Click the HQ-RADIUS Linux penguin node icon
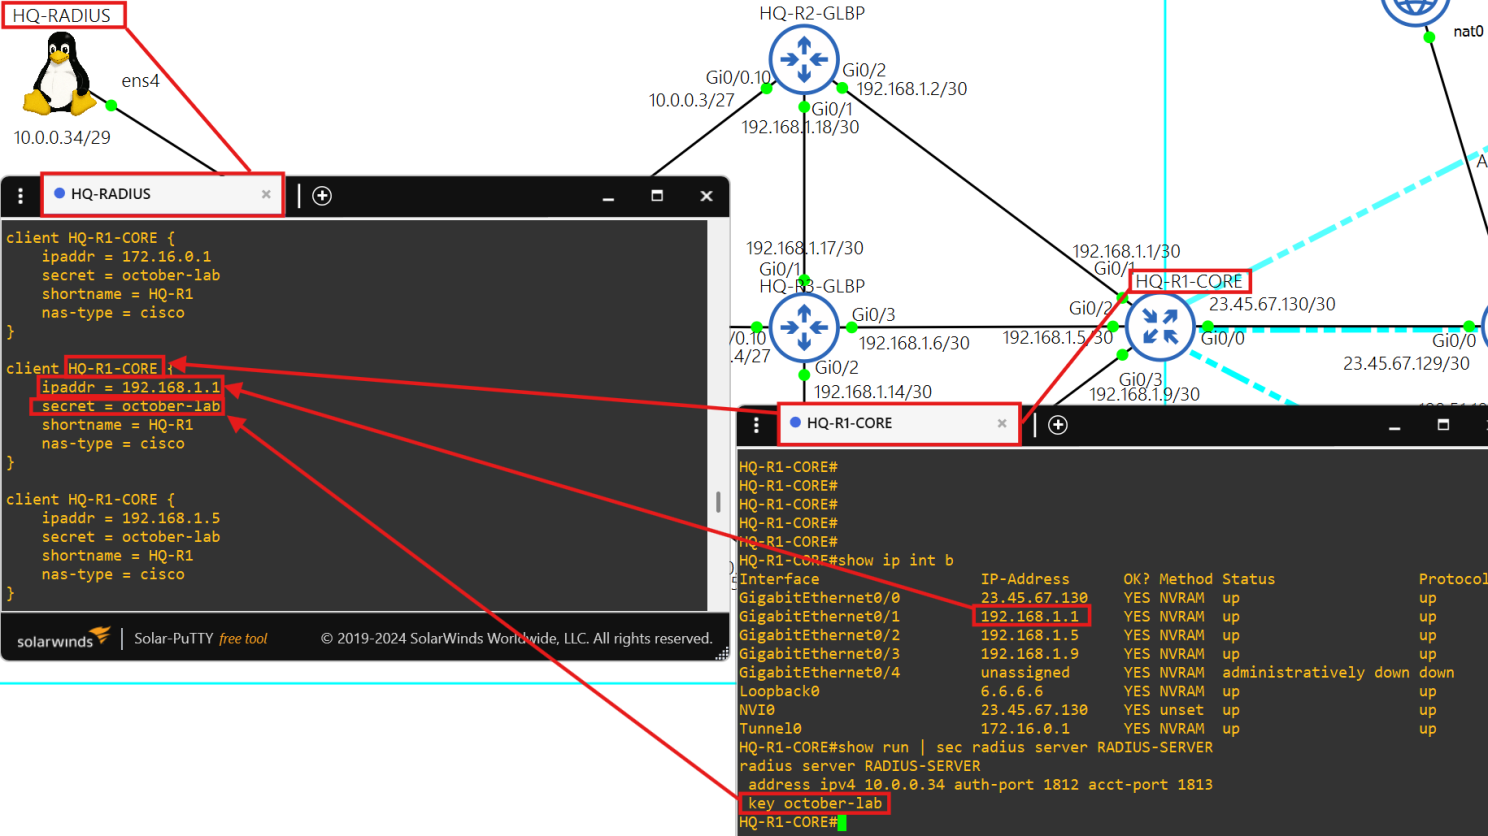The image size is (1488, 836). [x=60, y=75]
